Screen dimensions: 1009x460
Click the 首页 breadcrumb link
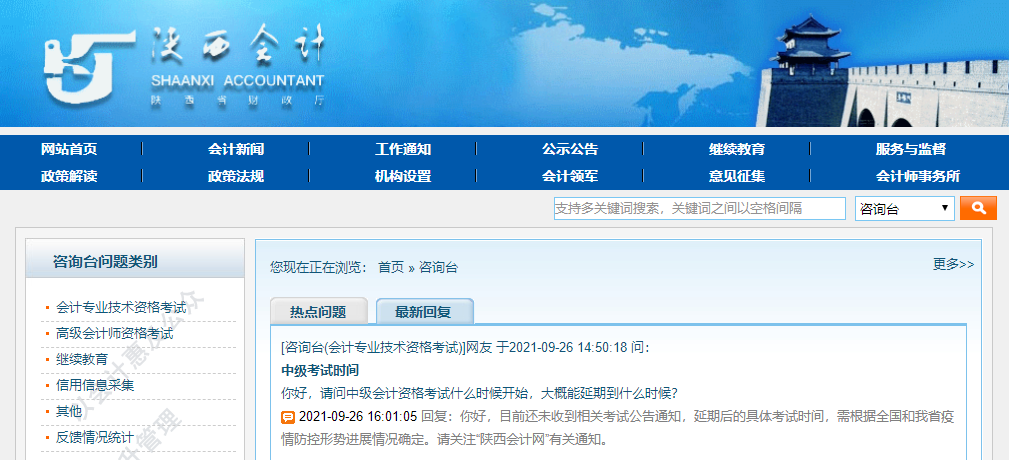[x=391, y=267]
